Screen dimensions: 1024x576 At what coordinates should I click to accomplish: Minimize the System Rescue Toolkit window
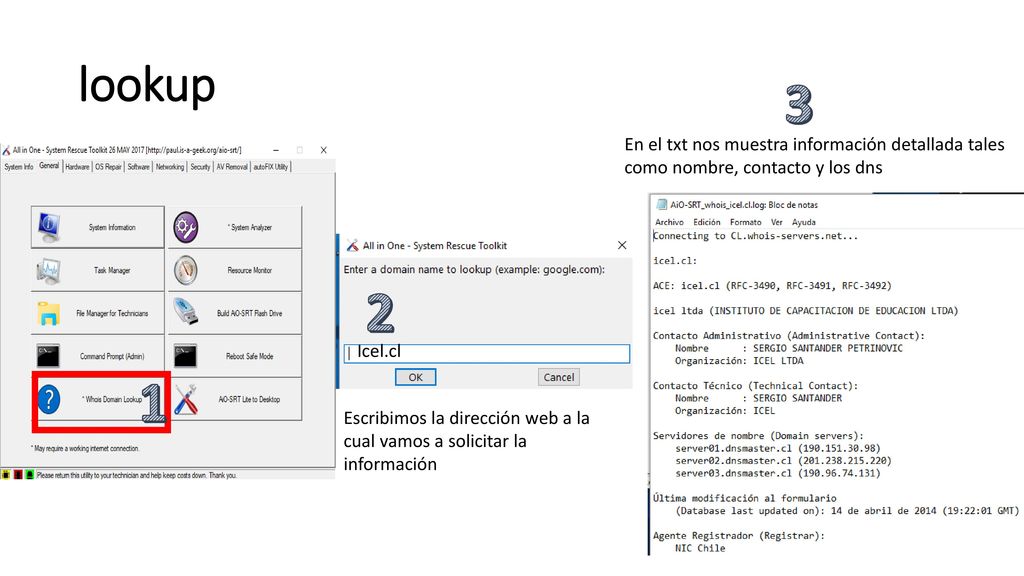(276, 150)
